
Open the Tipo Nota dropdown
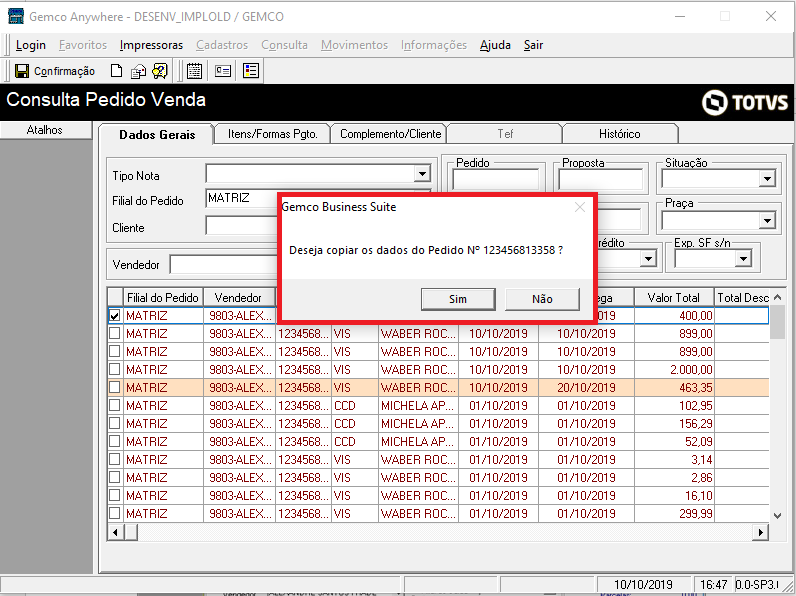[422, 174]
